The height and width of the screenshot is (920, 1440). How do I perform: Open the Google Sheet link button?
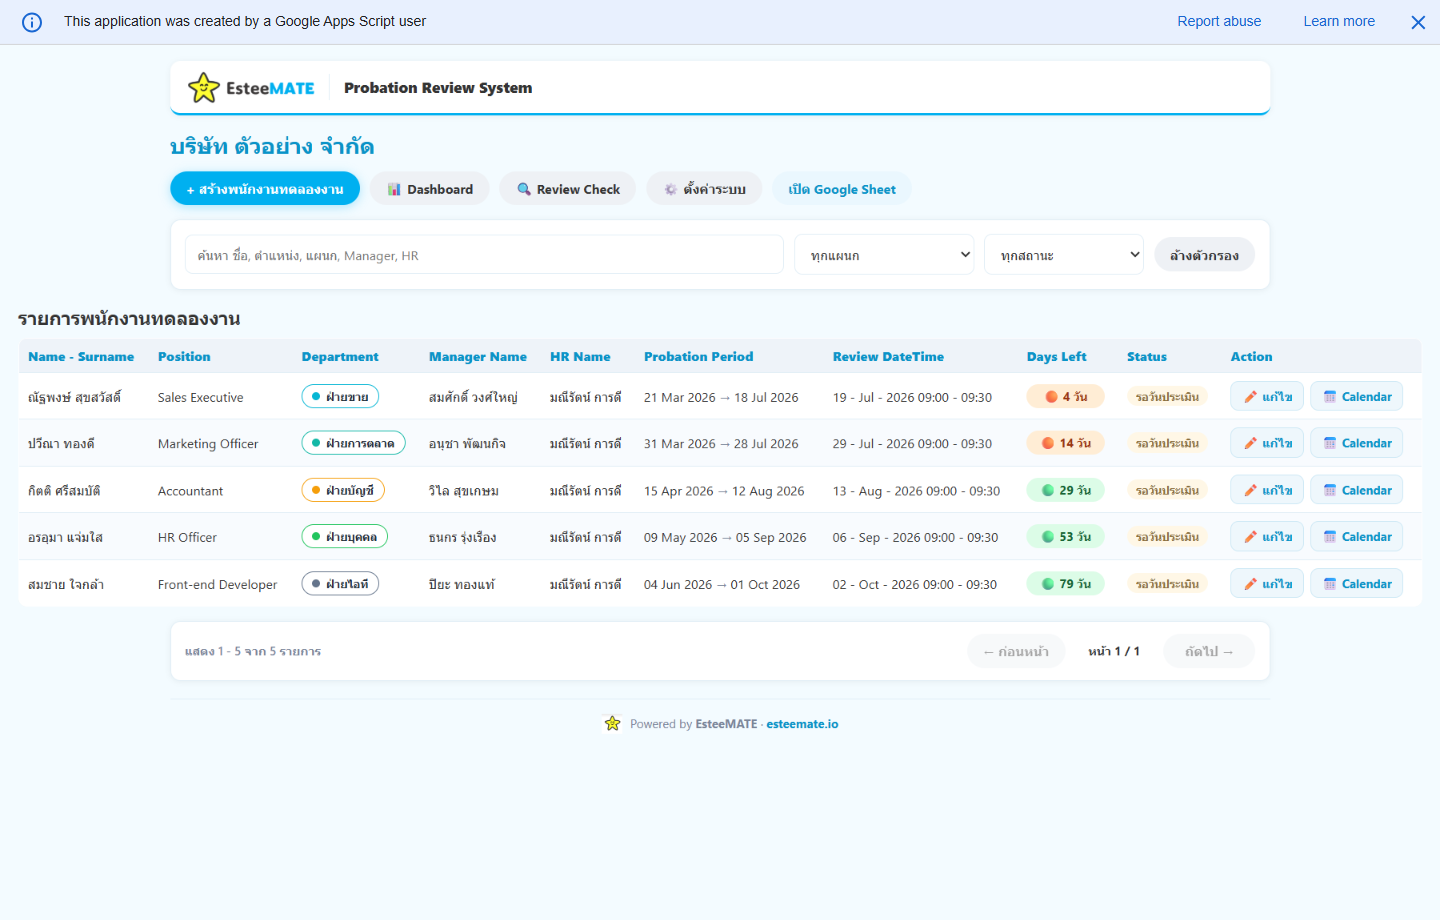click(842, 189)
